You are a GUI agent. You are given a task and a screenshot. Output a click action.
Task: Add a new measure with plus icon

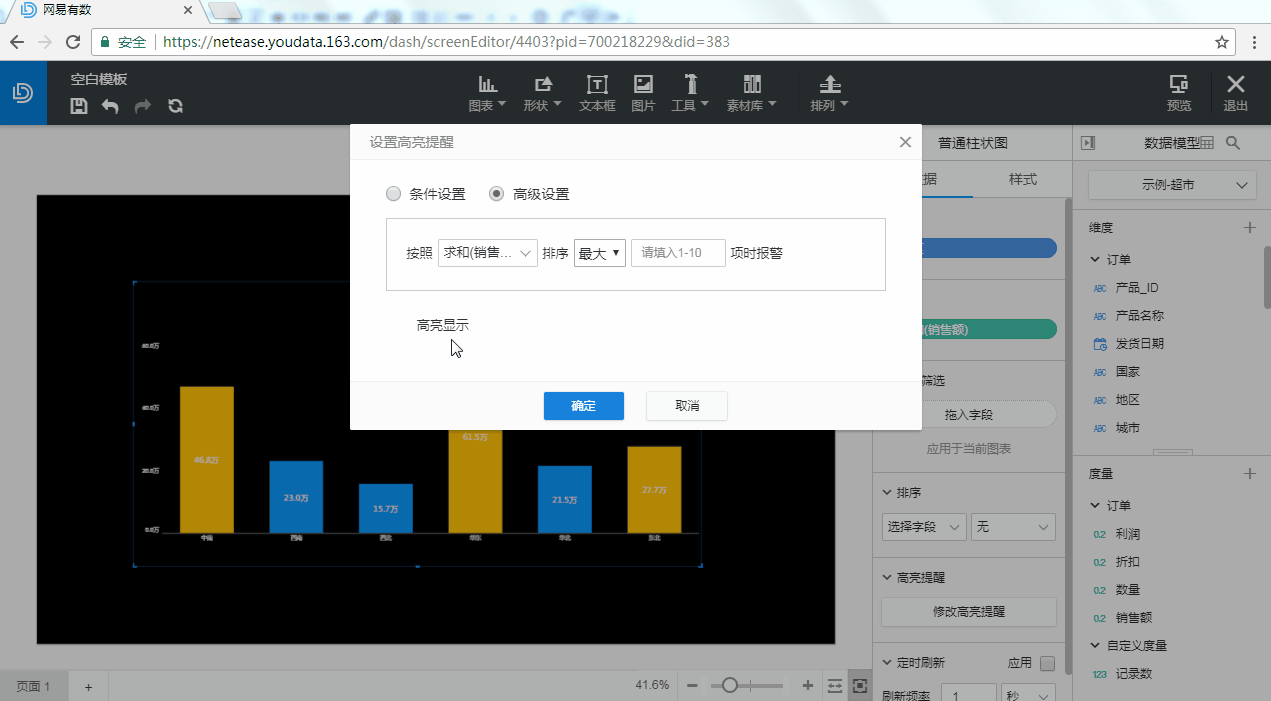[x=1249, y=473]
